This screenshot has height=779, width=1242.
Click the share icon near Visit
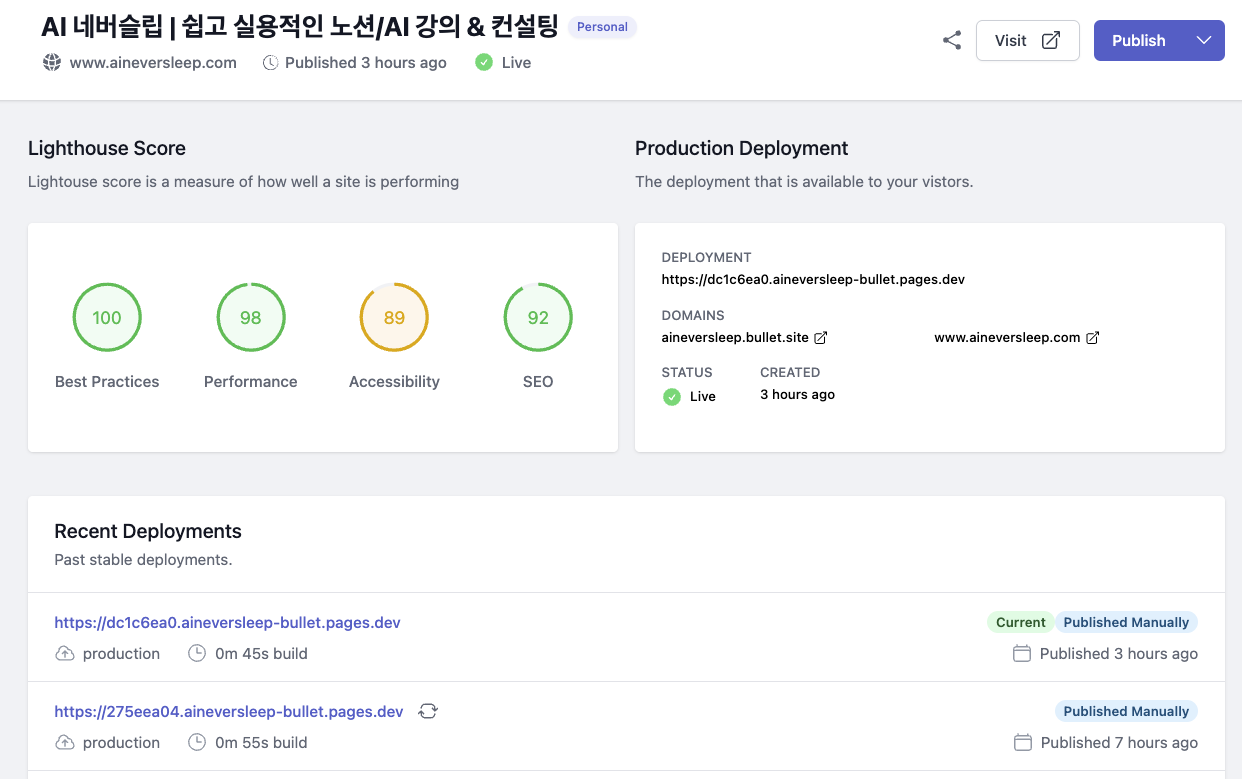[x=952, y=41]
